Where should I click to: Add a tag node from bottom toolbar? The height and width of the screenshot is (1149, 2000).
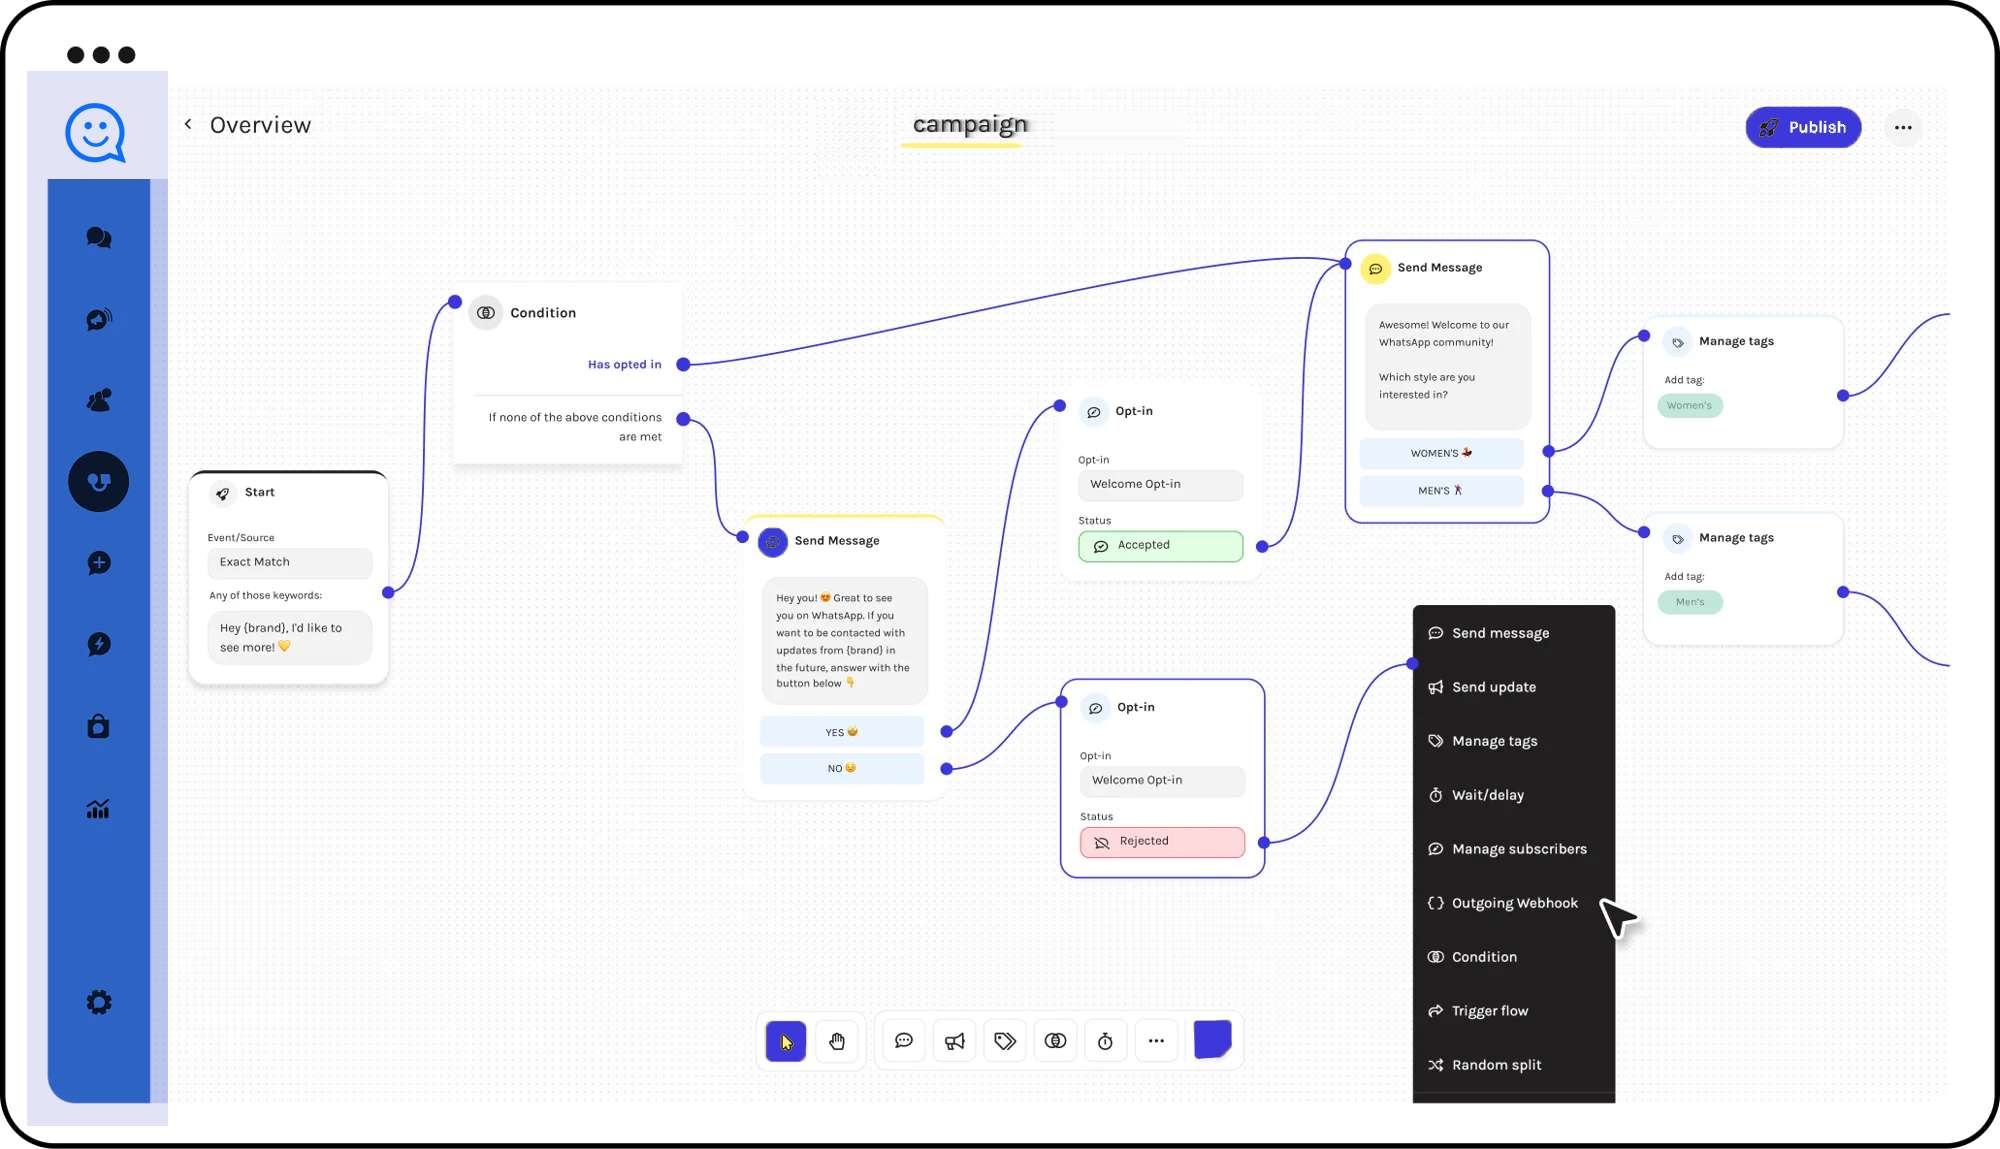point(1005,1041)
